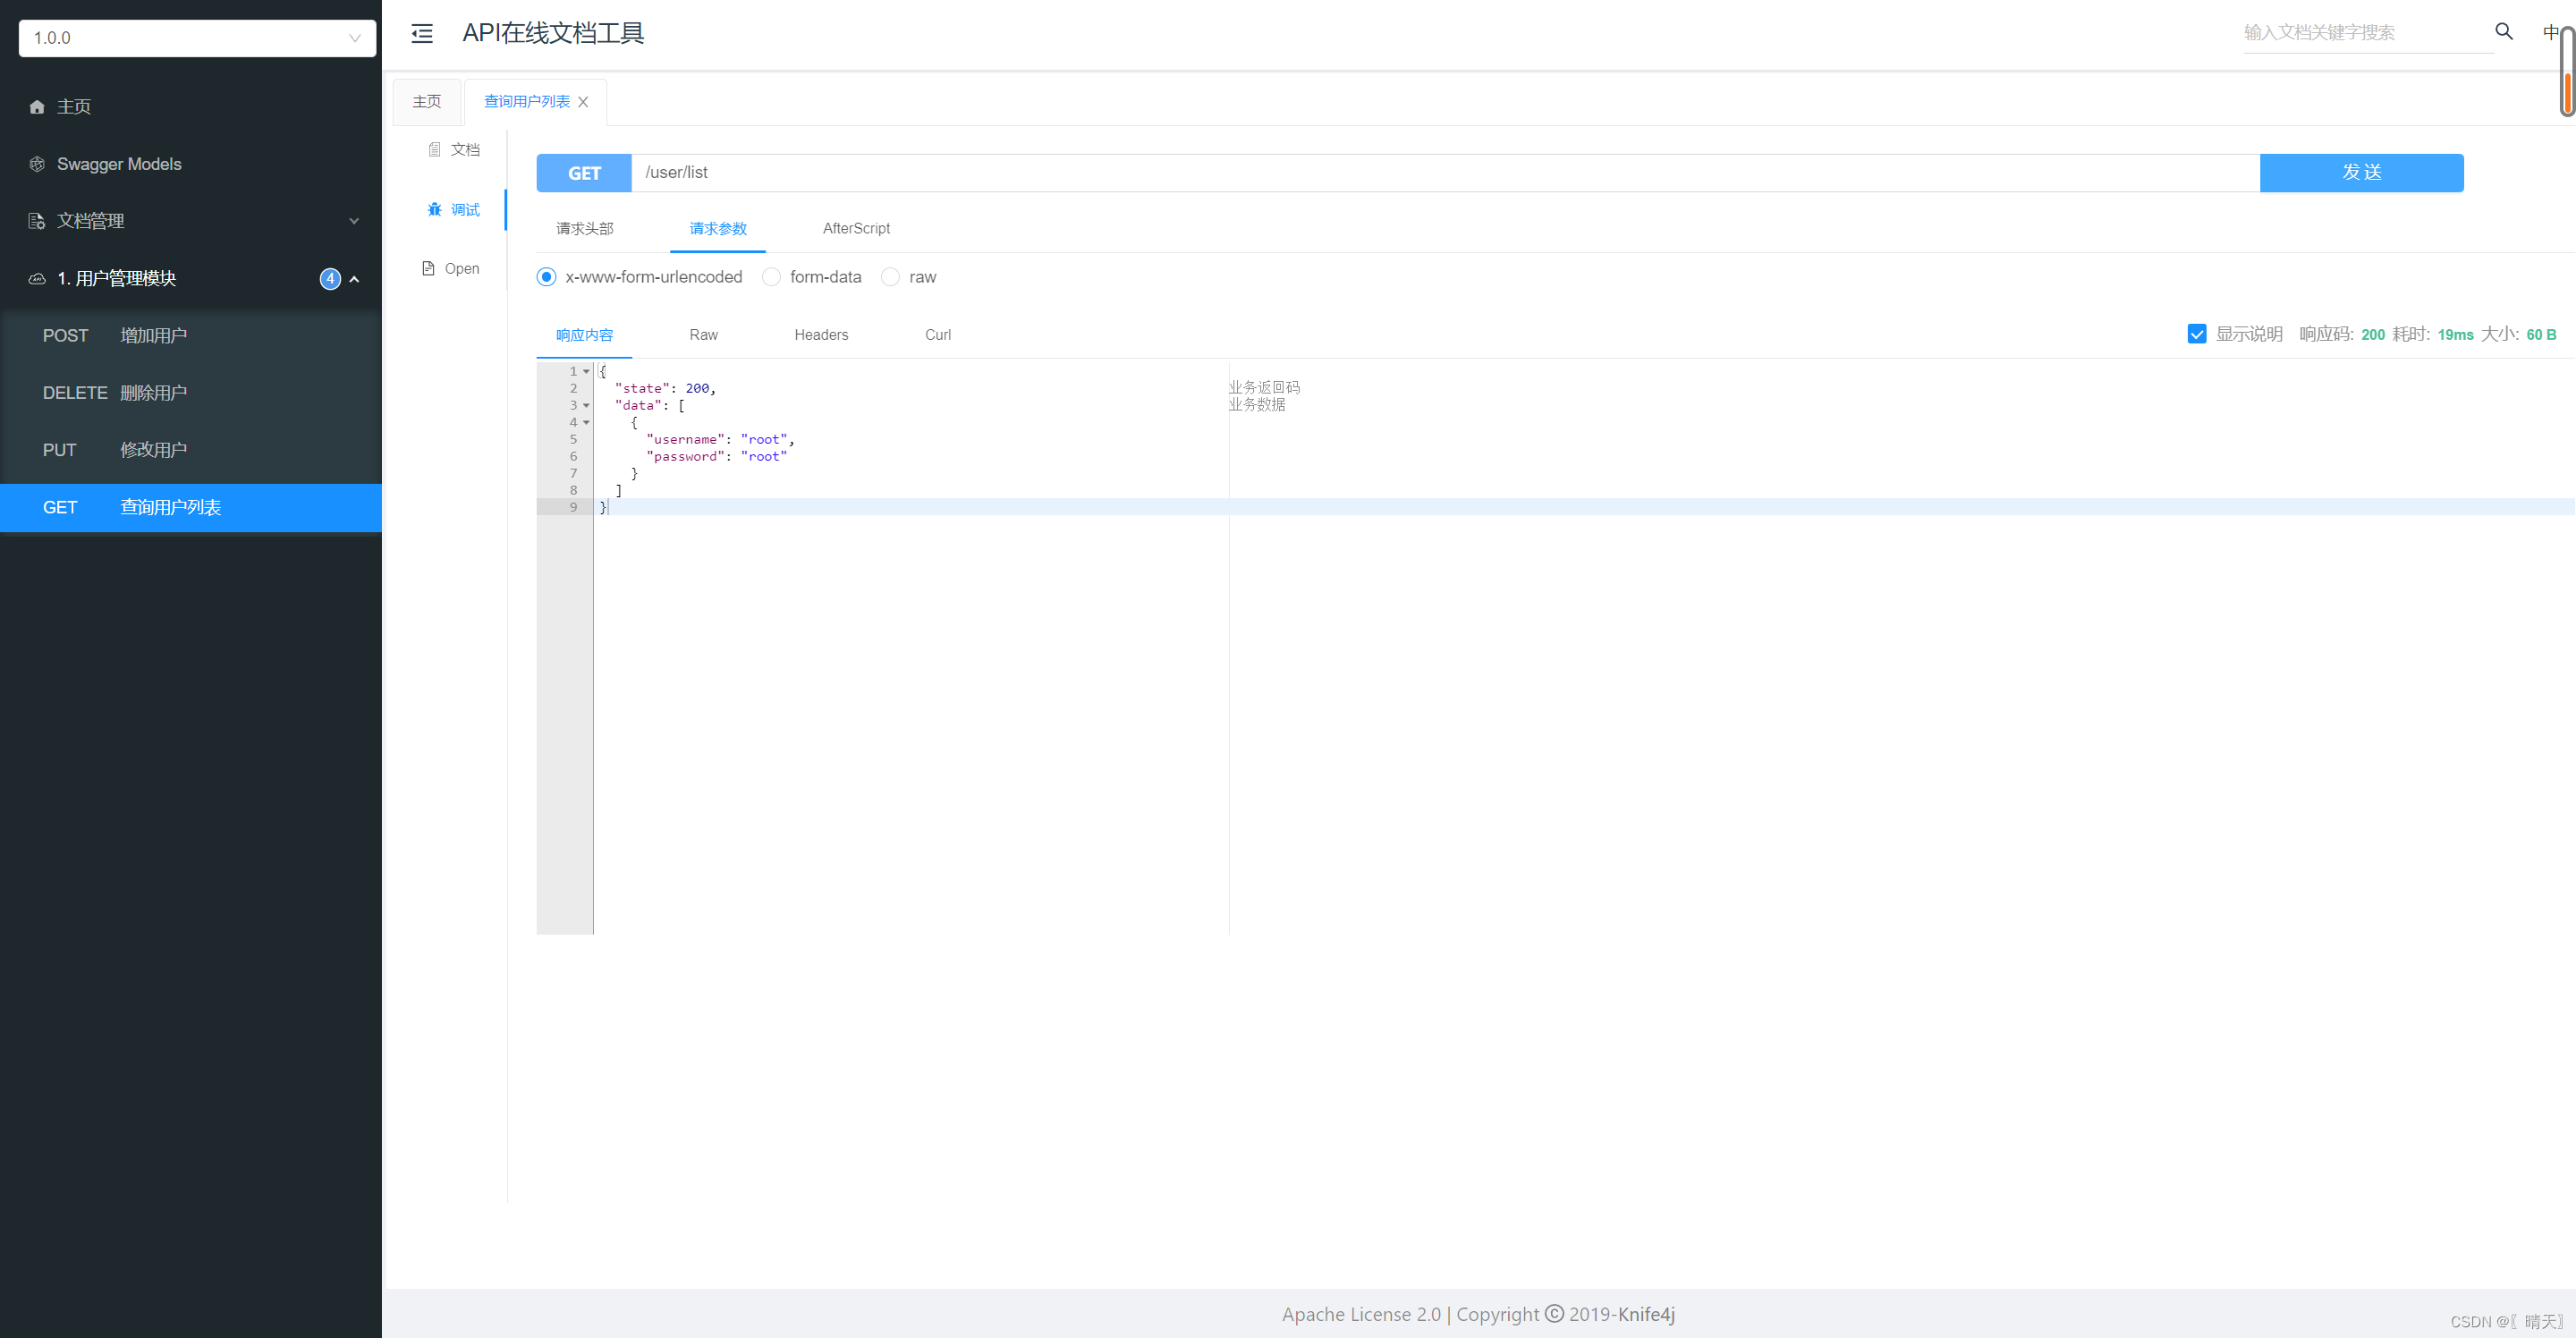Click the search magnifier icon
Viewport: 2576px width, 1338px height.
coord(2503,32)
